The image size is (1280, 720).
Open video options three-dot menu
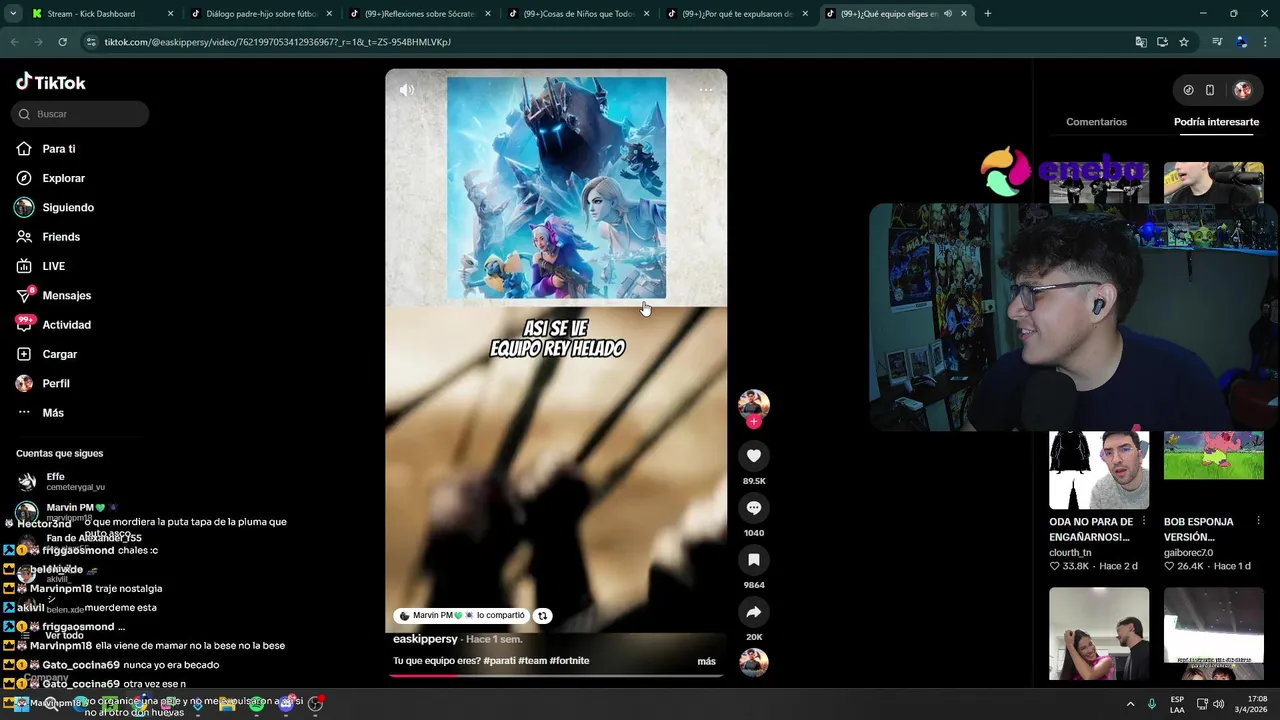pos(706,90)
